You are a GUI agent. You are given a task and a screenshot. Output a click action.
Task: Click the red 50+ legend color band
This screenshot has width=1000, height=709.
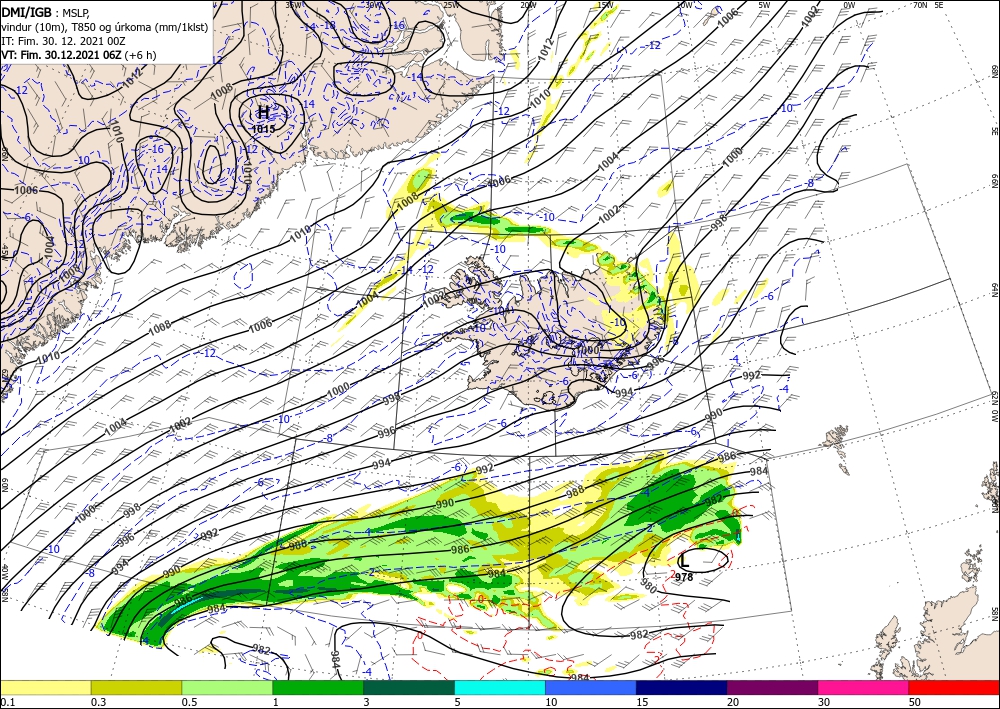(x=954, y=687)
